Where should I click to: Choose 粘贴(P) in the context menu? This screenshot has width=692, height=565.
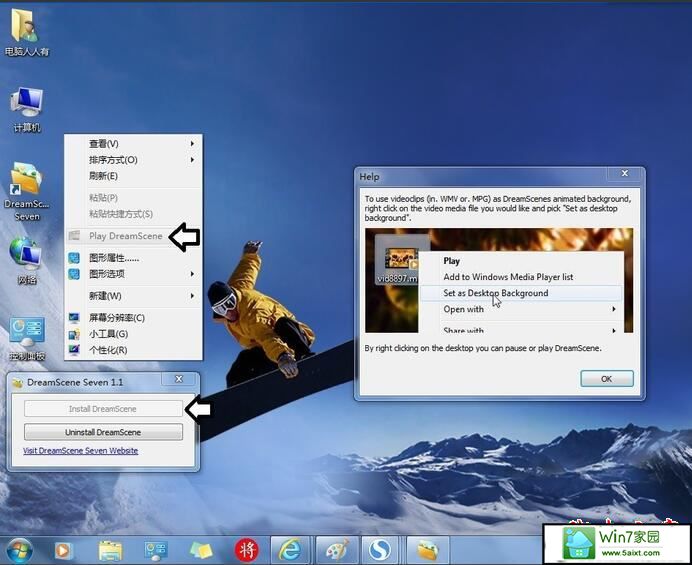pos(133,198)
